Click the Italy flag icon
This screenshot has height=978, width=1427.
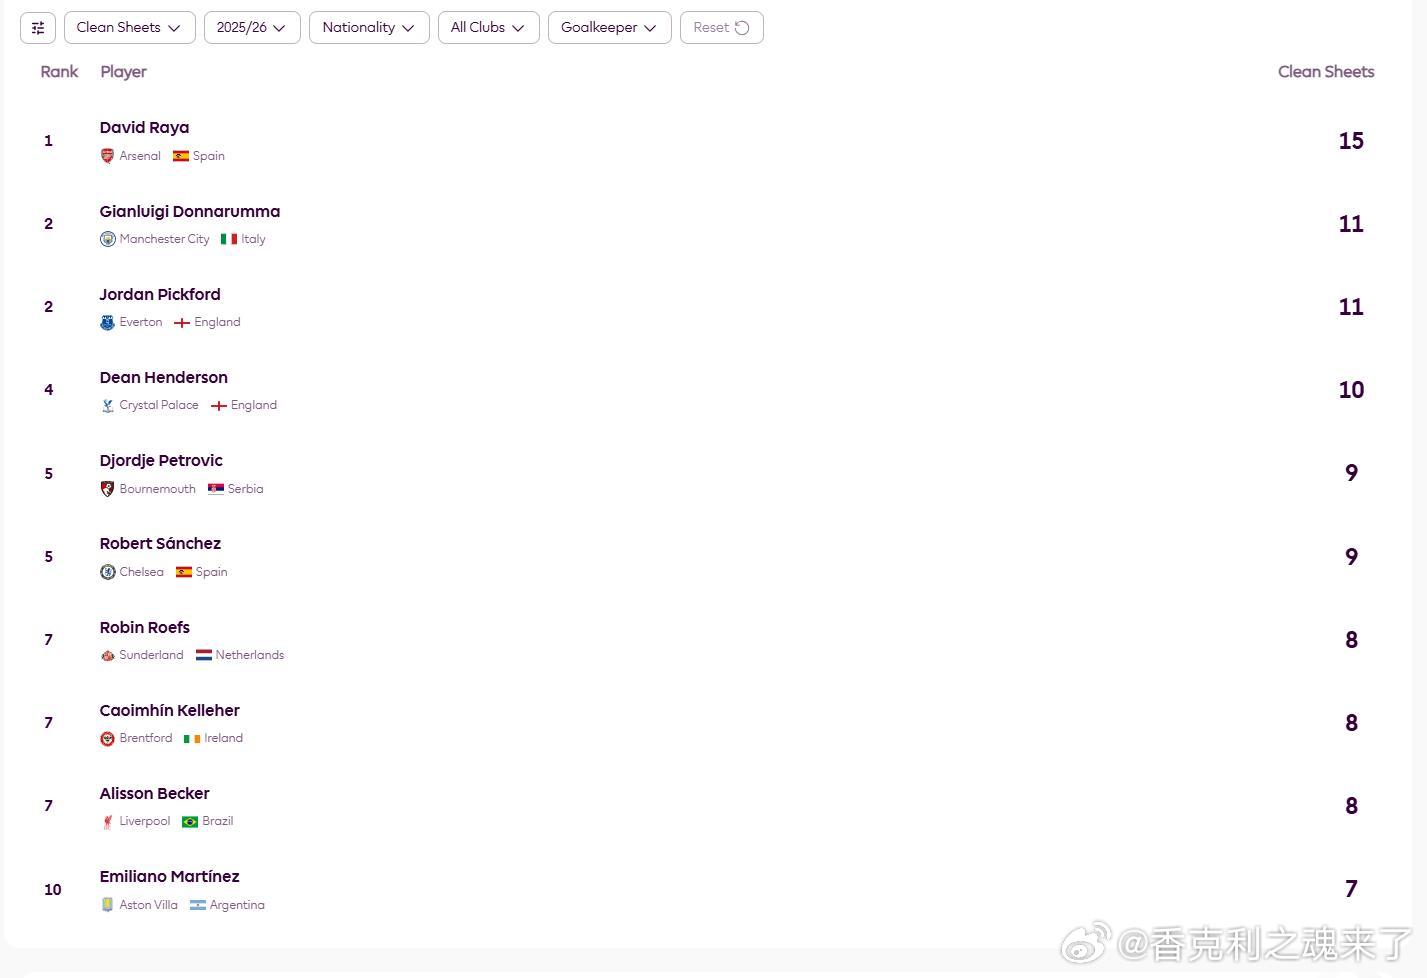[229, 239]
